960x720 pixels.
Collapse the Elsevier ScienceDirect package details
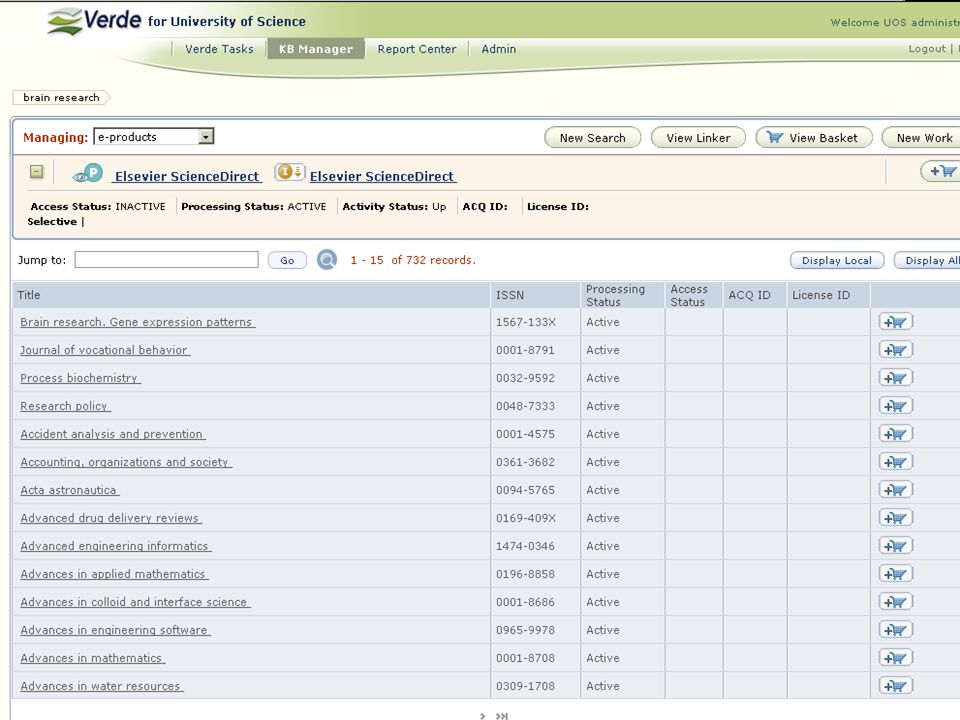(x=37, y=172)
